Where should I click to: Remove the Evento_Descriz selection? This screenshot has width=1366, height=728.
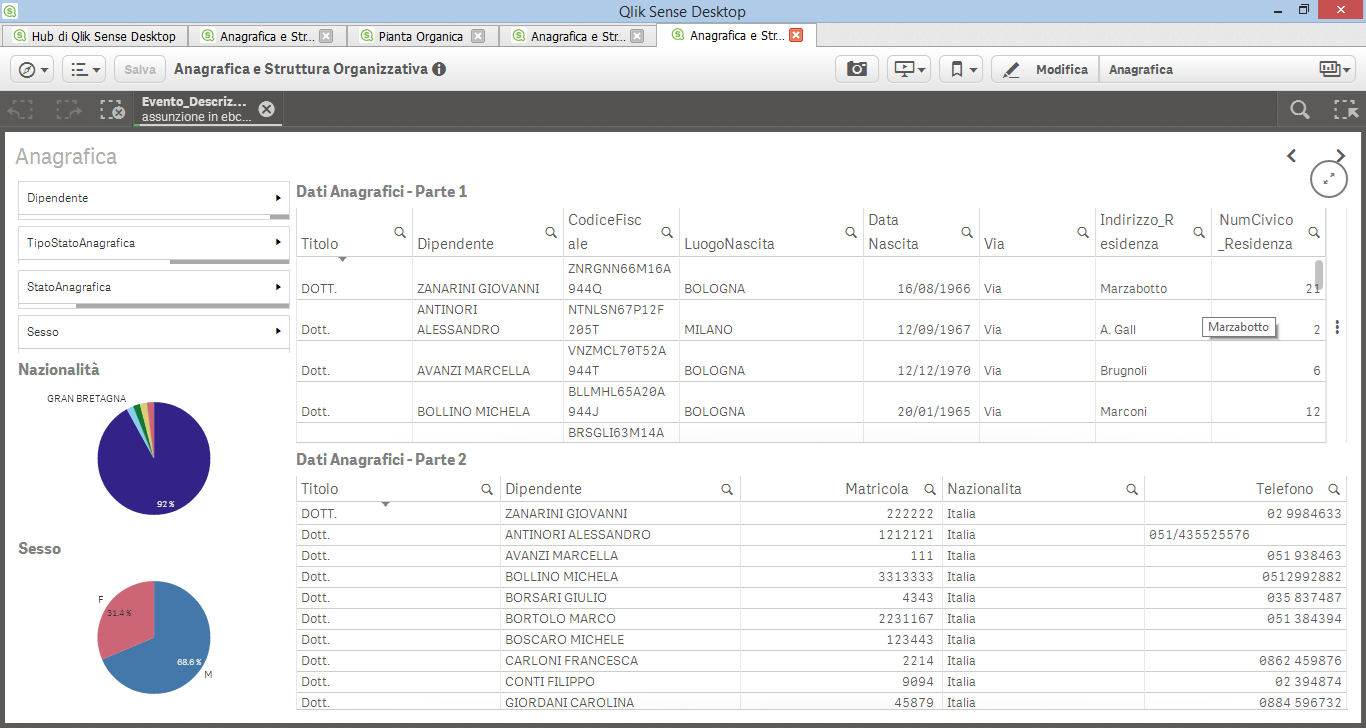266,109
